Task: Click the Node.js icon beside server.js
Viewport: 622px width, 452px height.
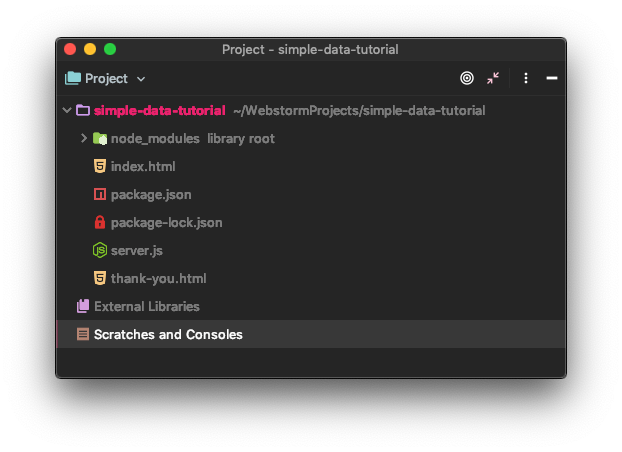Action: (x=100, y=250)
